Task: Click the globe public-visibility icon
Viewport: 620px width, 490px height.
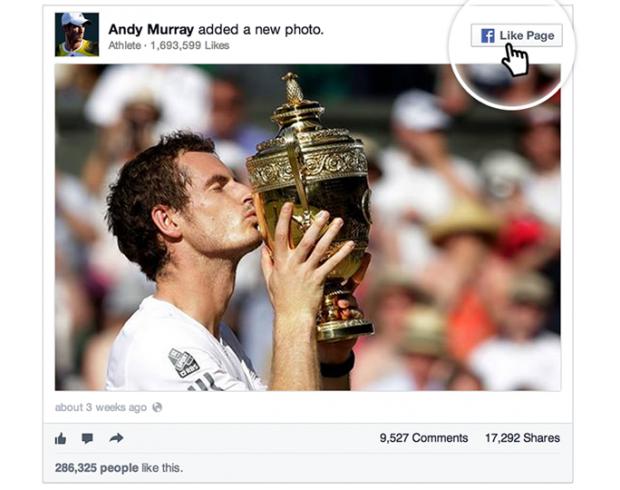Action: pos(157,407)
